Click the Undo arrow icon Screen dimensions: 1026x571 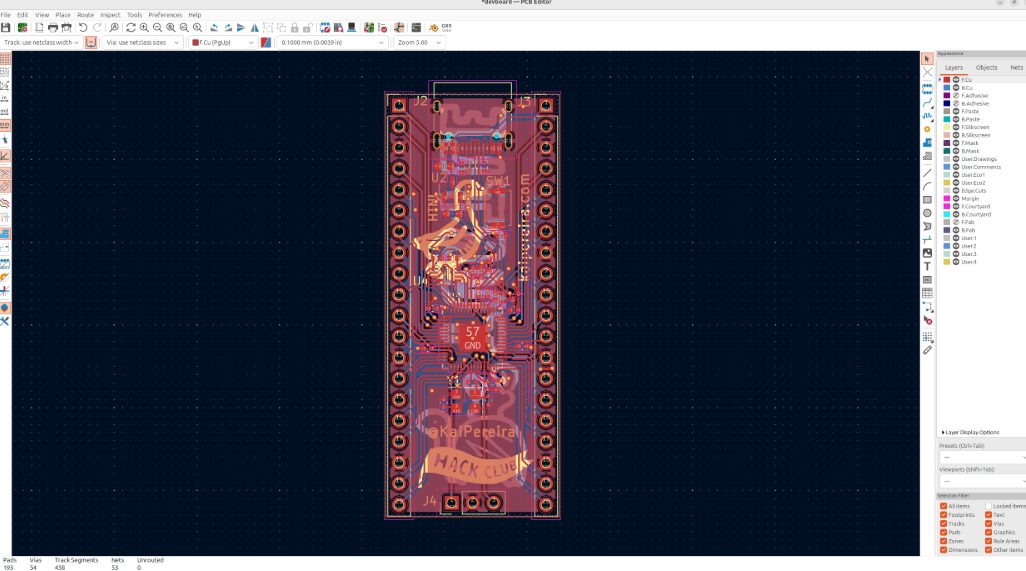[x=83, y=28]
